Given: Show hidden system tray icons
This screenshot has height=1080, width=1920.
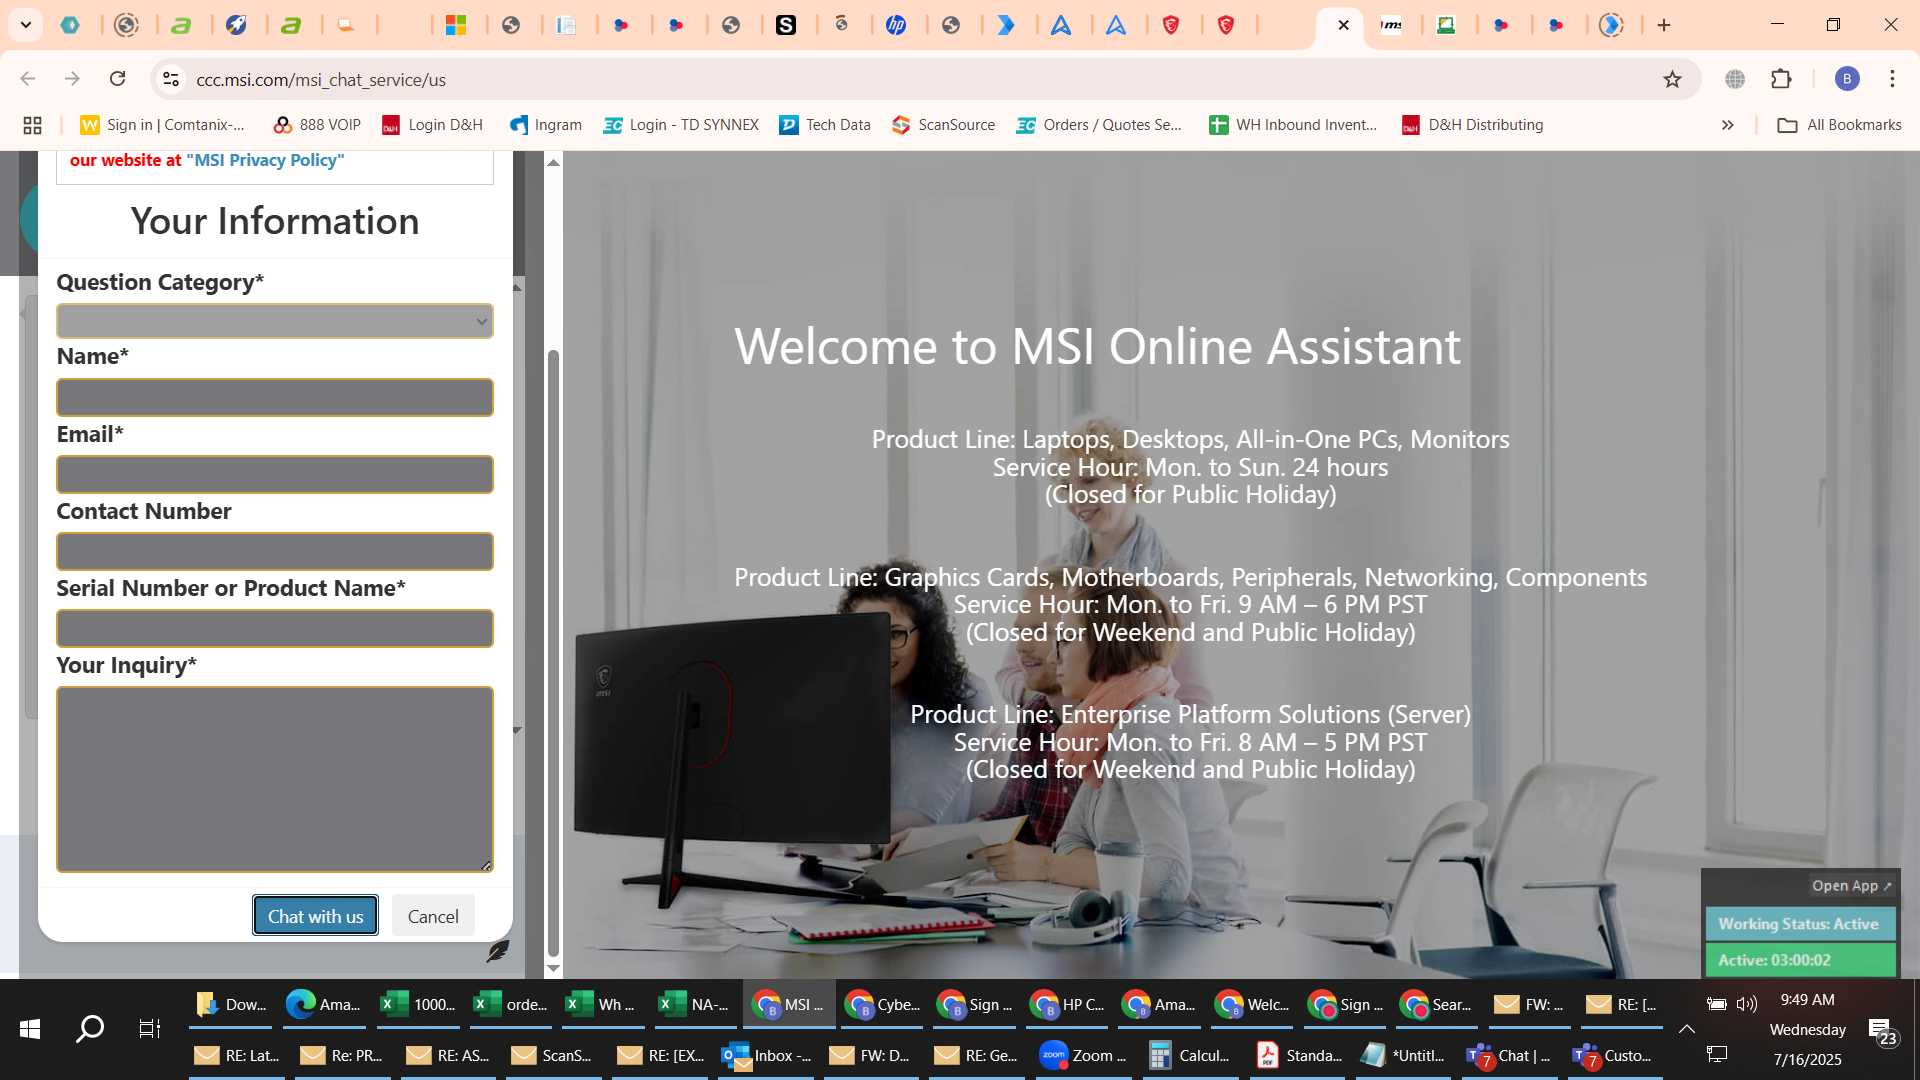Looking at the screenshot, I should click(1686, 1029).
